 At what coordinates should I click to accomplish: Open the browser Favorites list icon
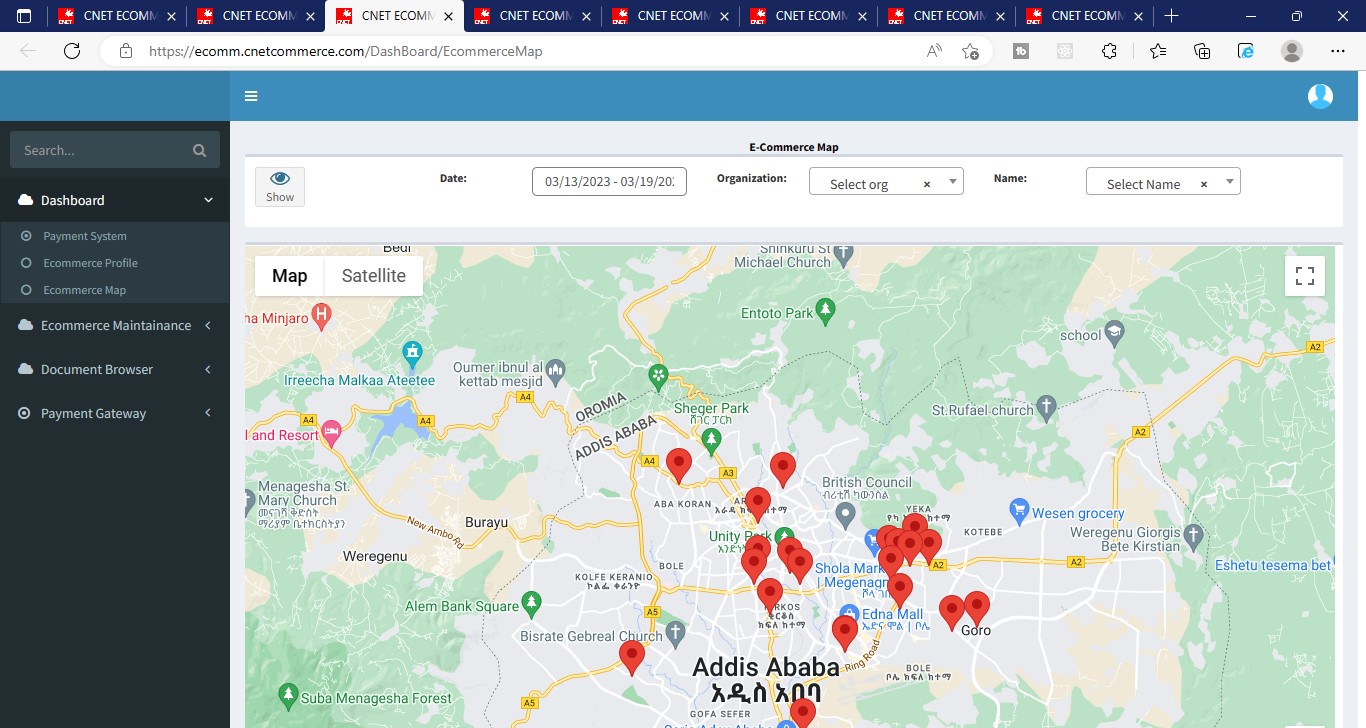1158,51
